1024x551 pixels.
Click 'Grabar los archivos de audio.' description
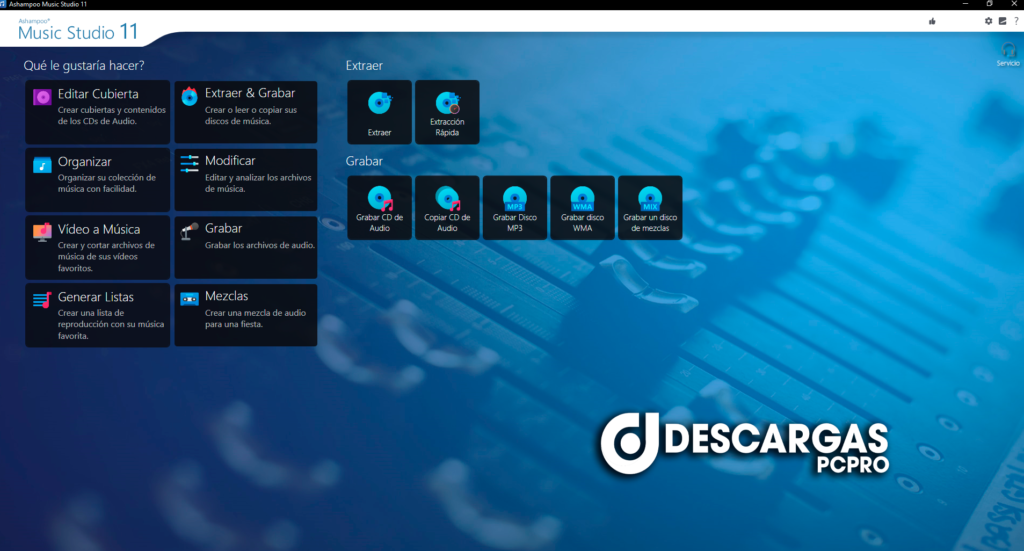pos(260,245)
